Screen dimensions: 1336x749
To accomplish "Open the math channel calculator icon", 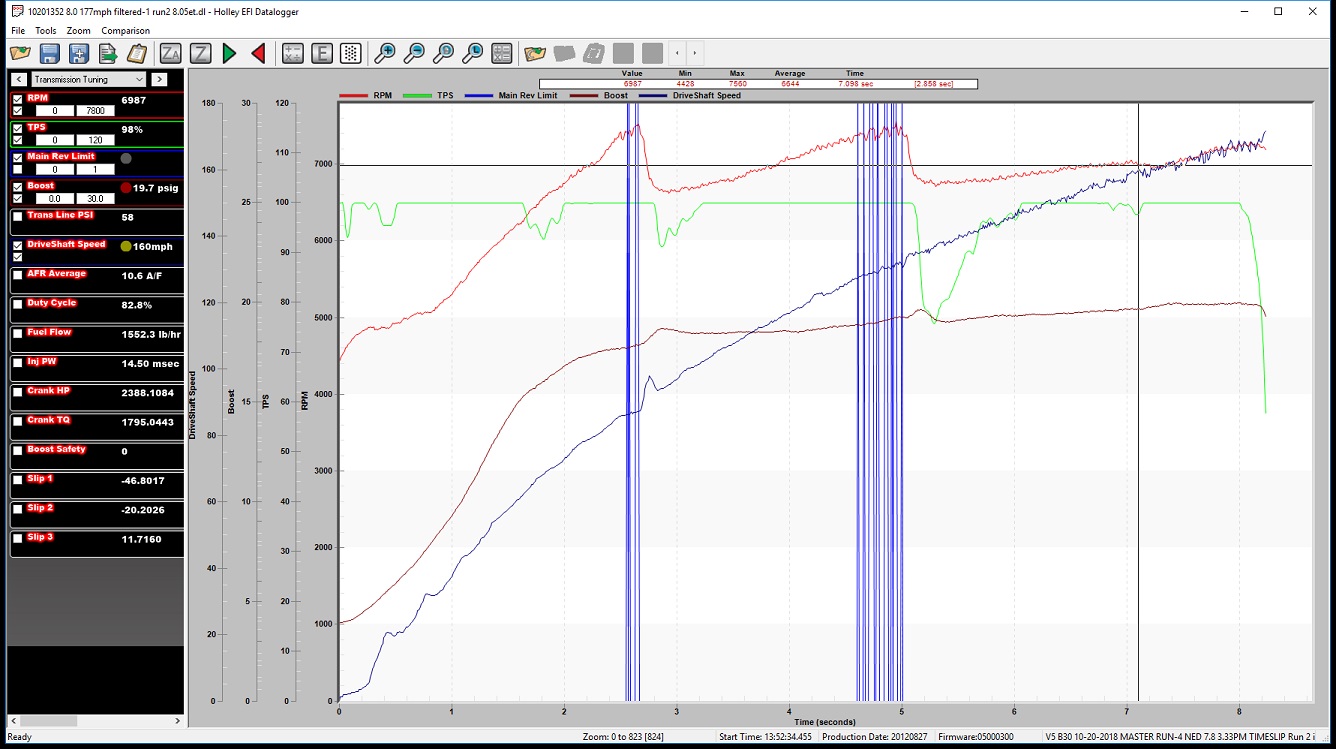I will point(292,53).
